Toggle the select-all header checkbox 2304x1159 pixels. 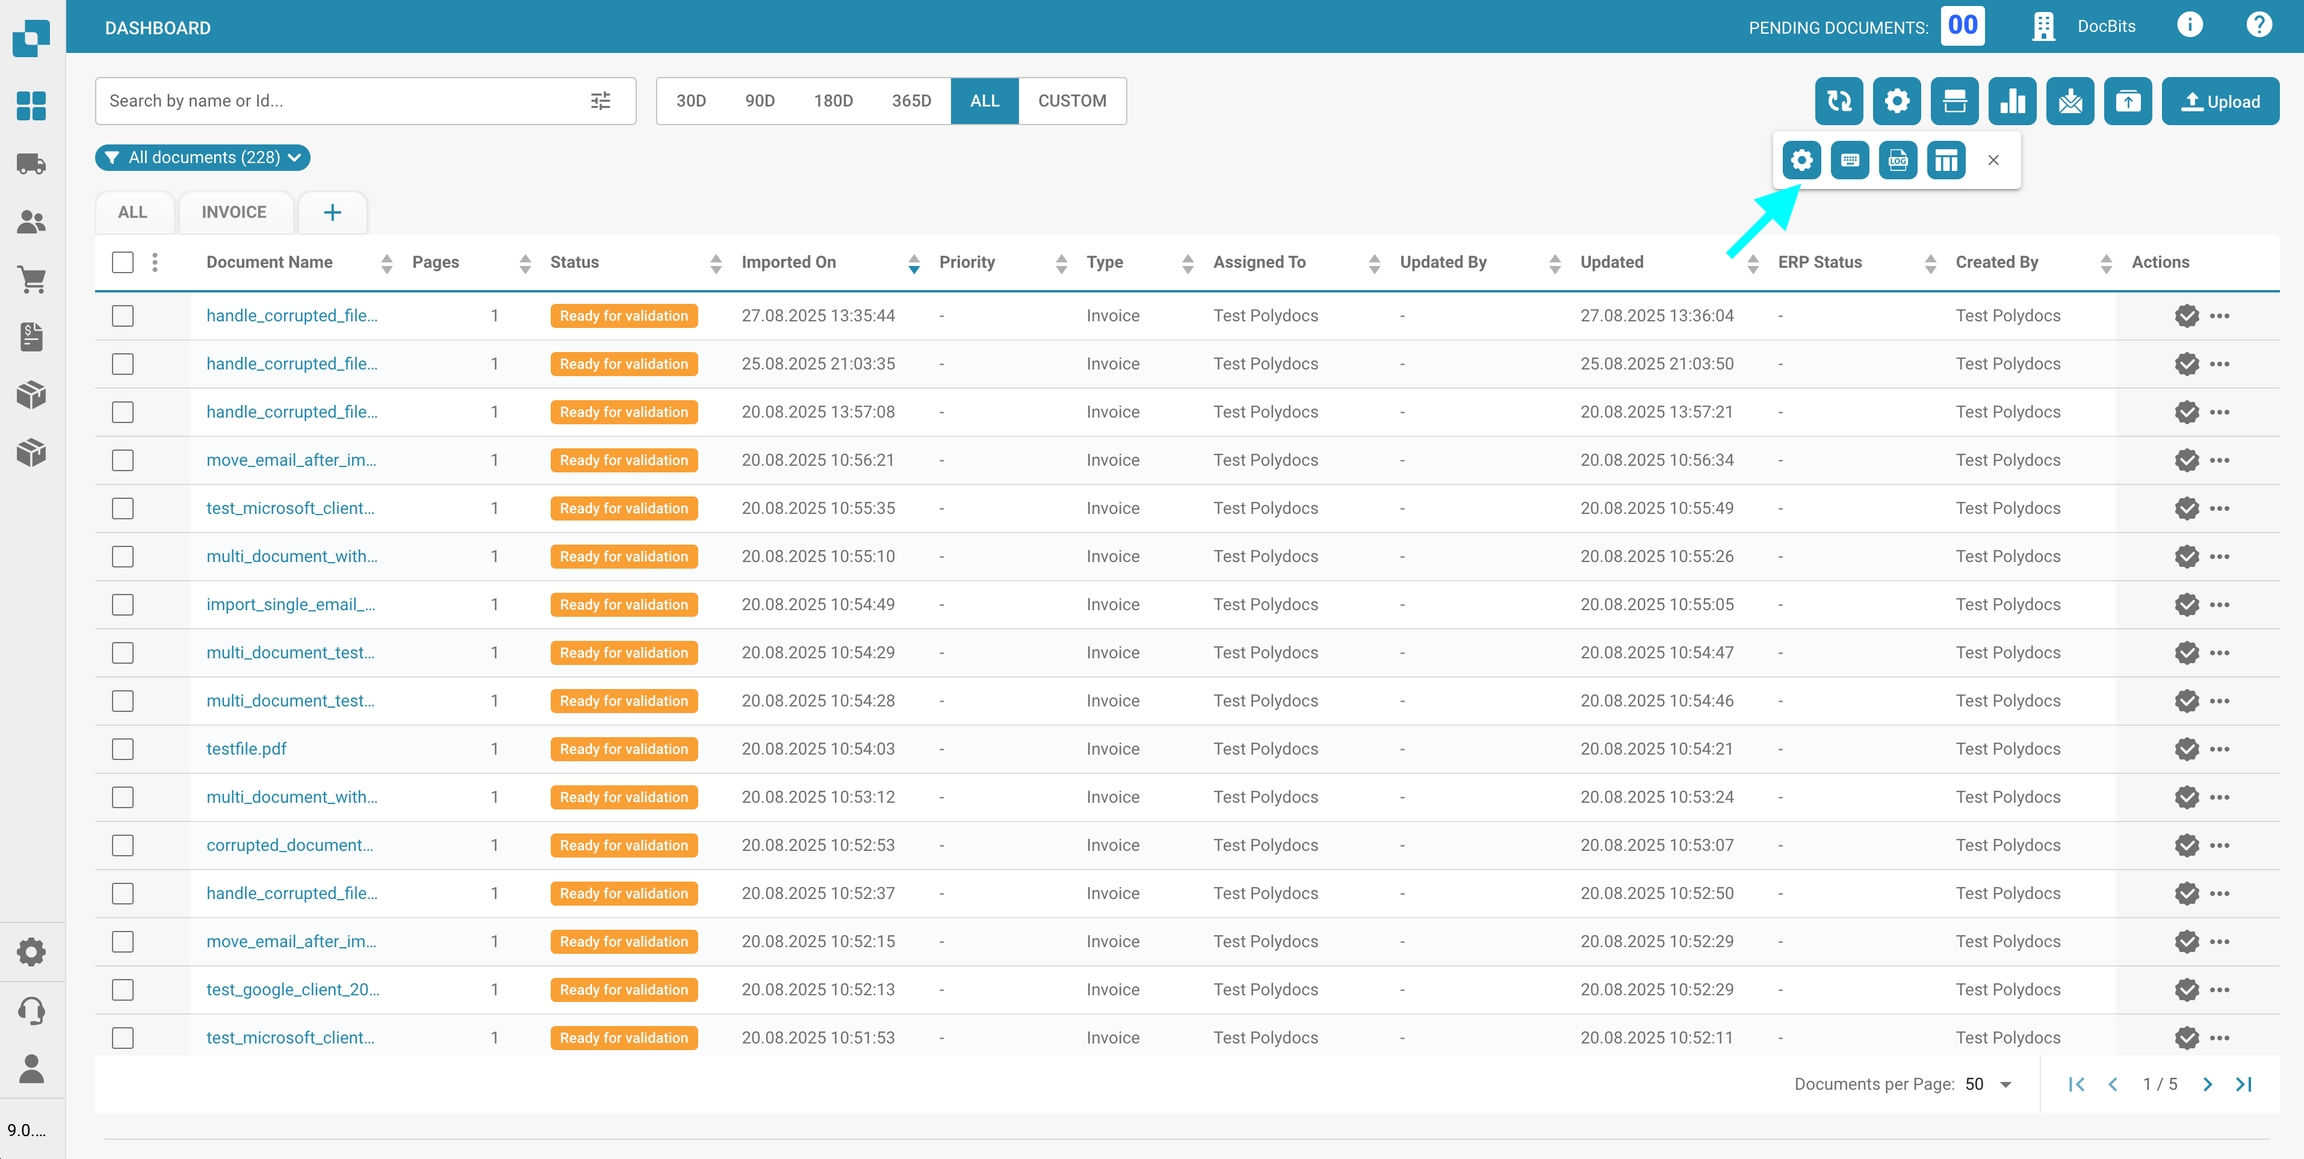pyautogui.click(x=123, y=262)
